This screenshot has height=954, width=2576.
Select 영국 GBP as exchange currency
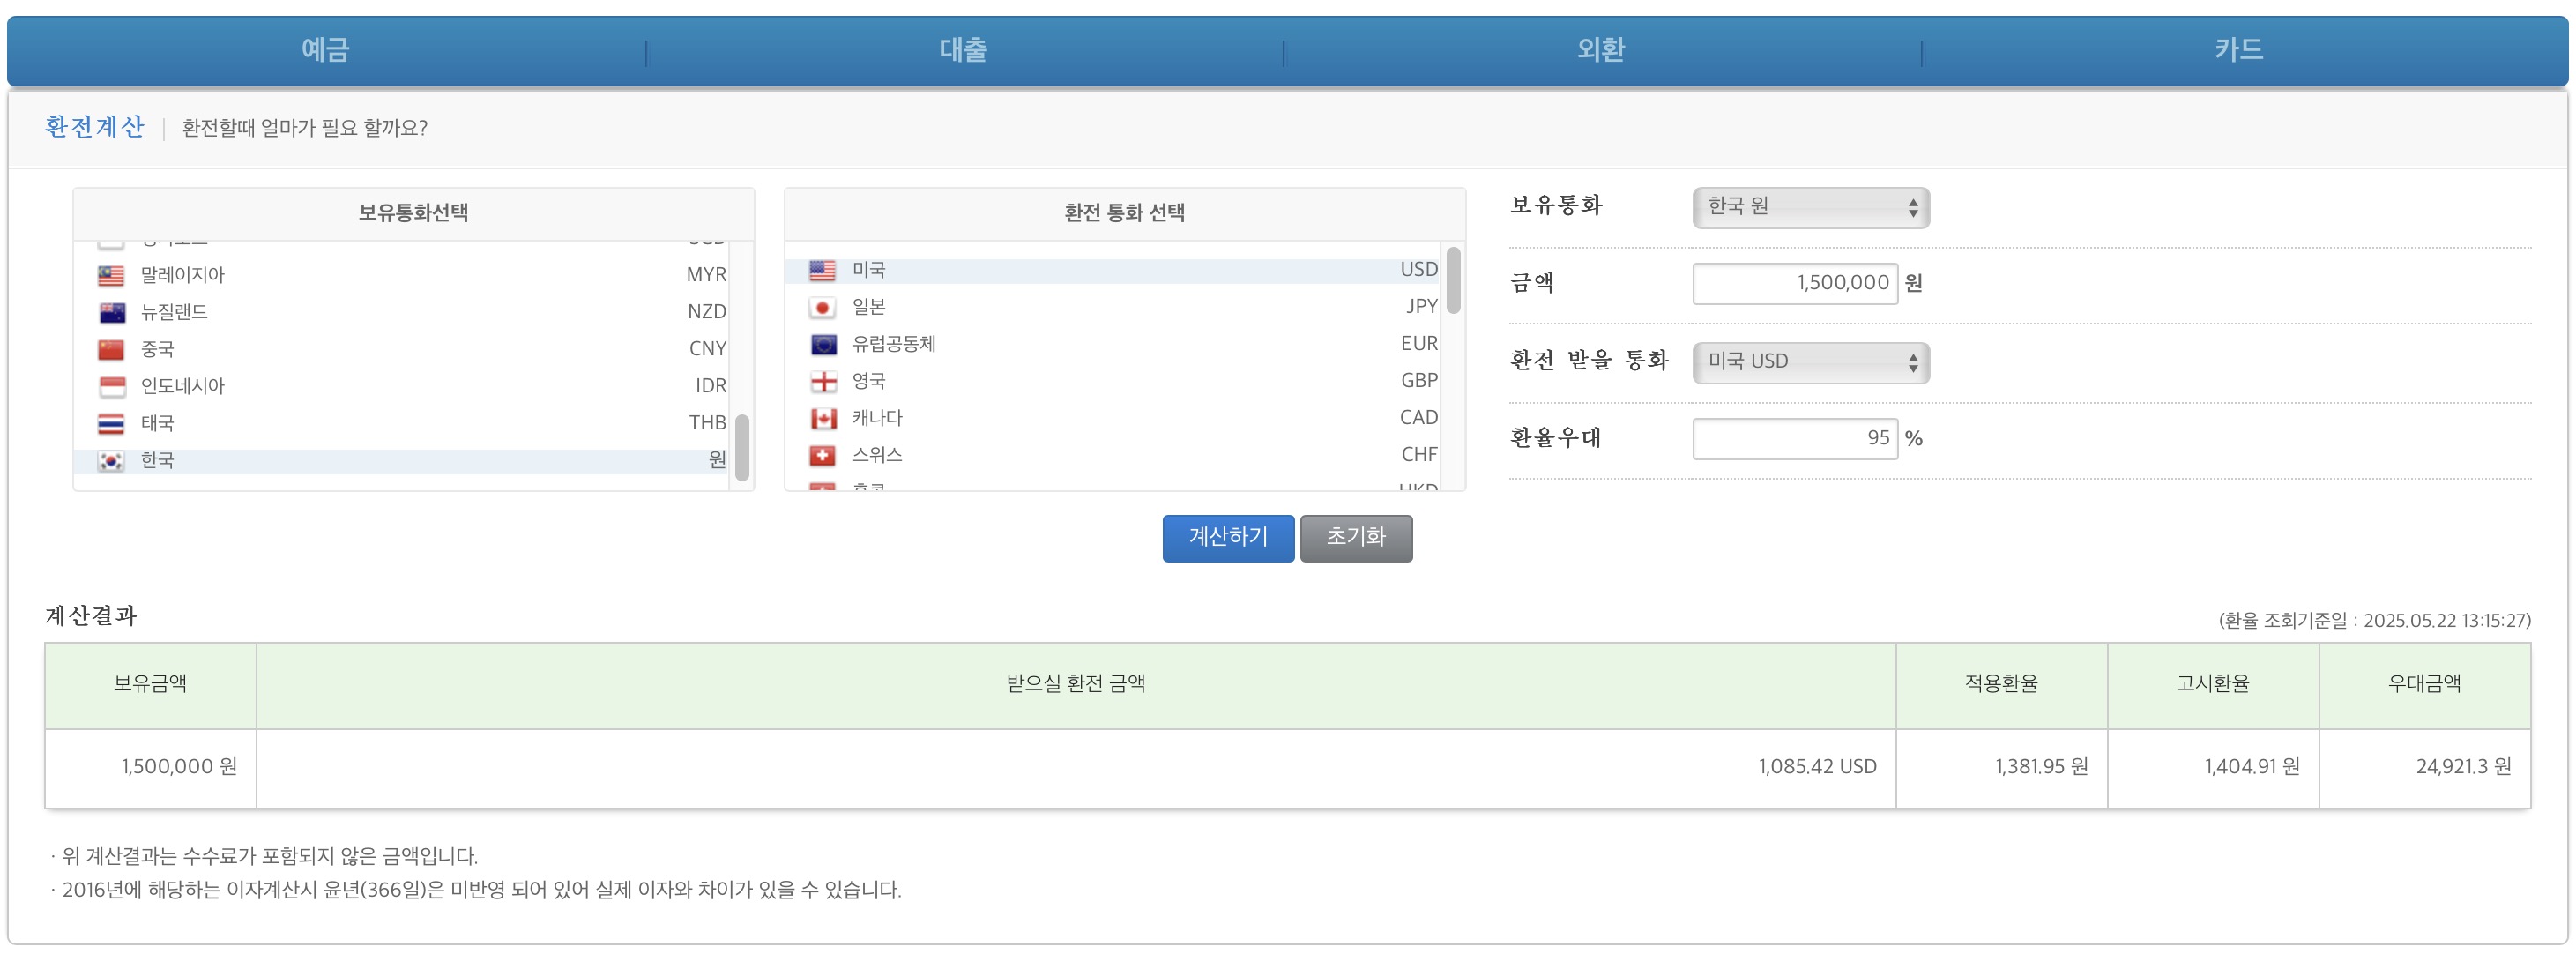(x=1122, y=381)
